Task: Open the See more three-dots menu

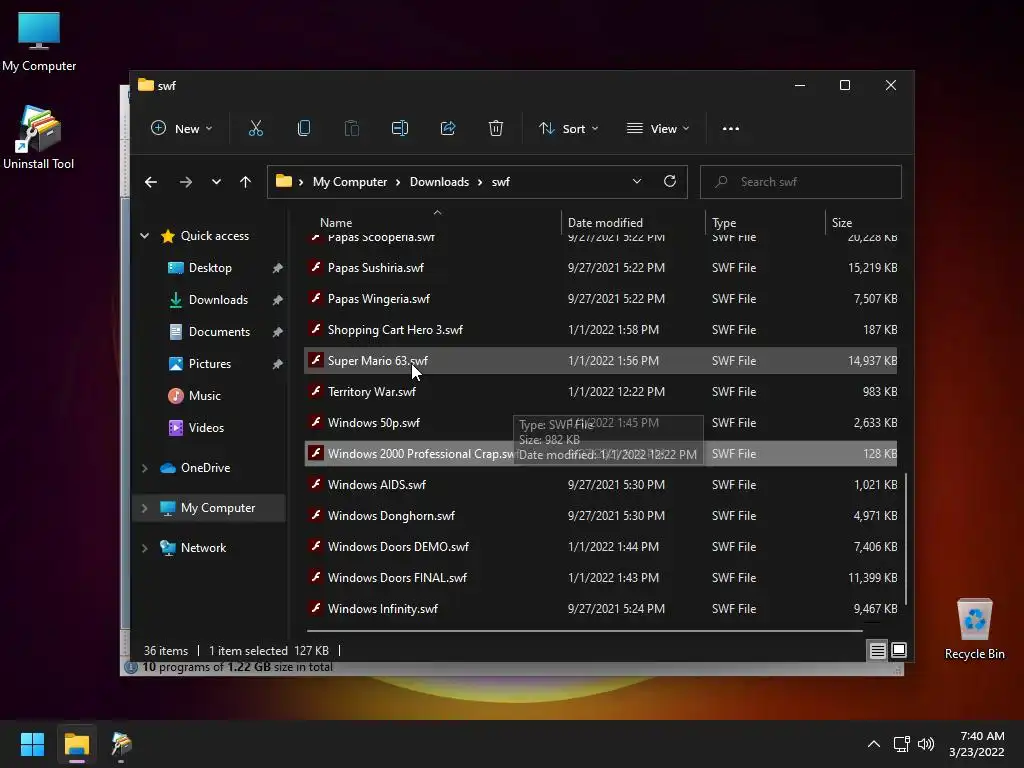Action: 731,128
